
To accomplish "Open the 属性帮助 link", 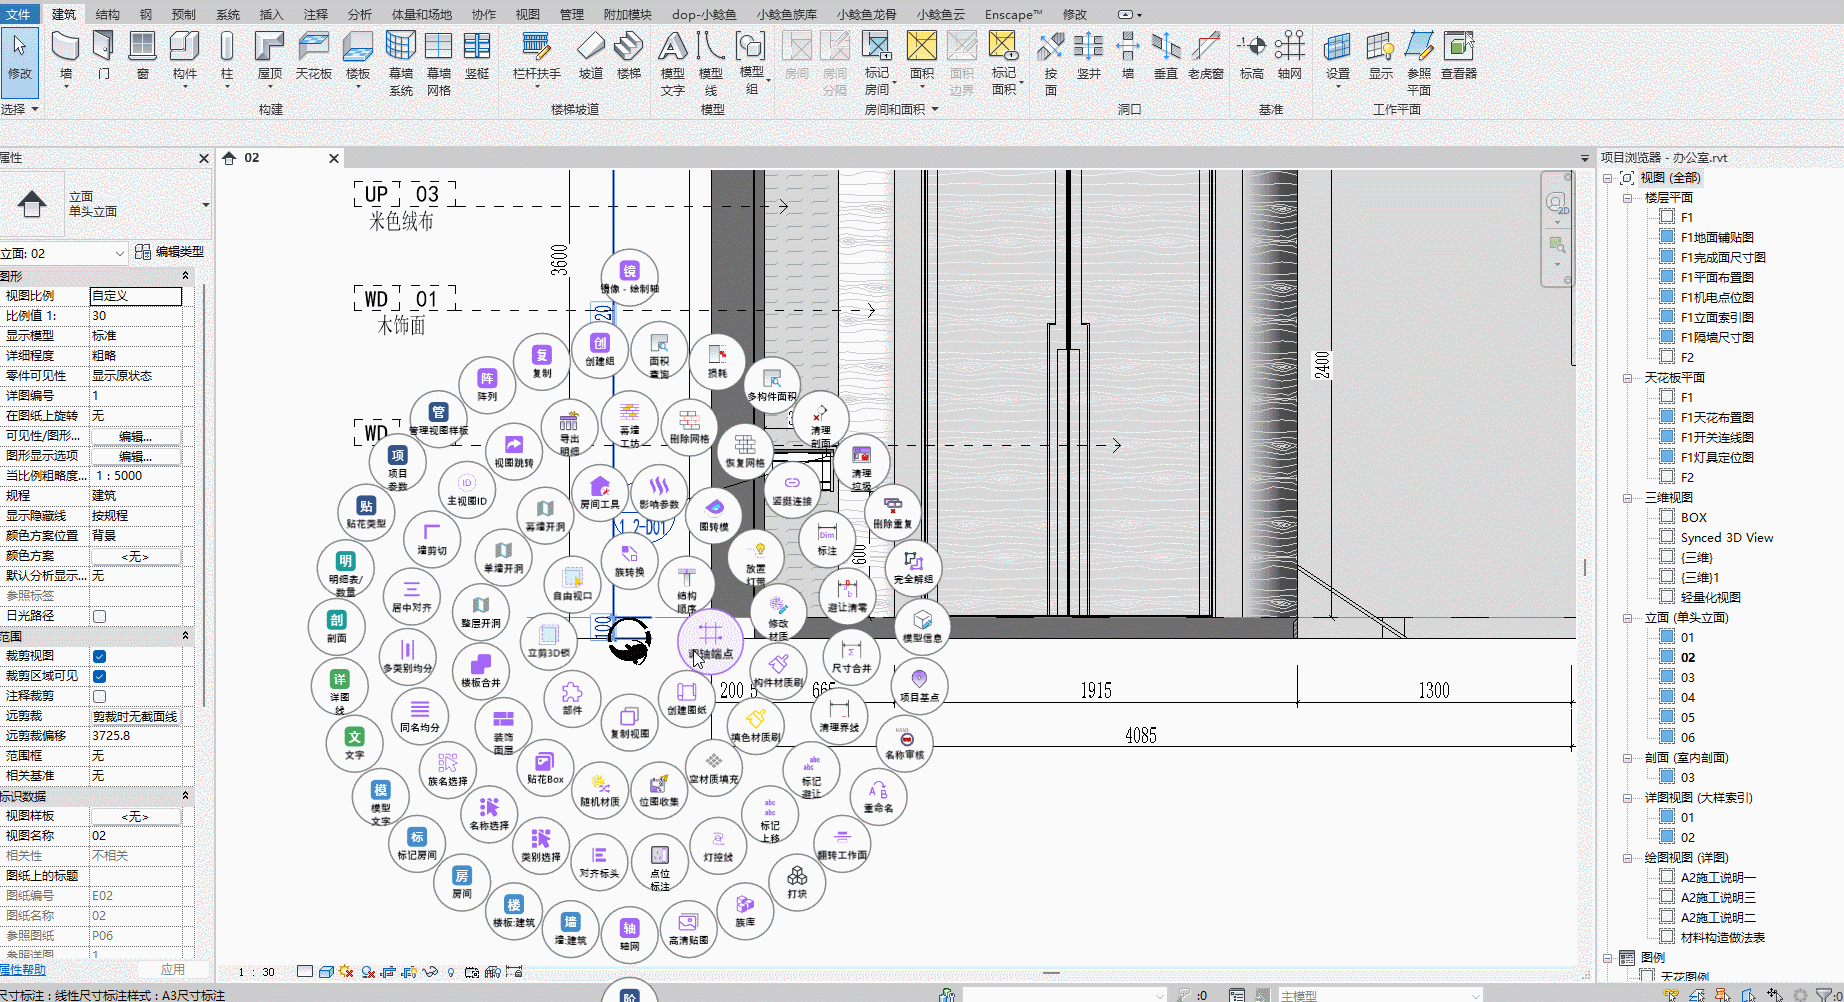I will pos(23,969).
